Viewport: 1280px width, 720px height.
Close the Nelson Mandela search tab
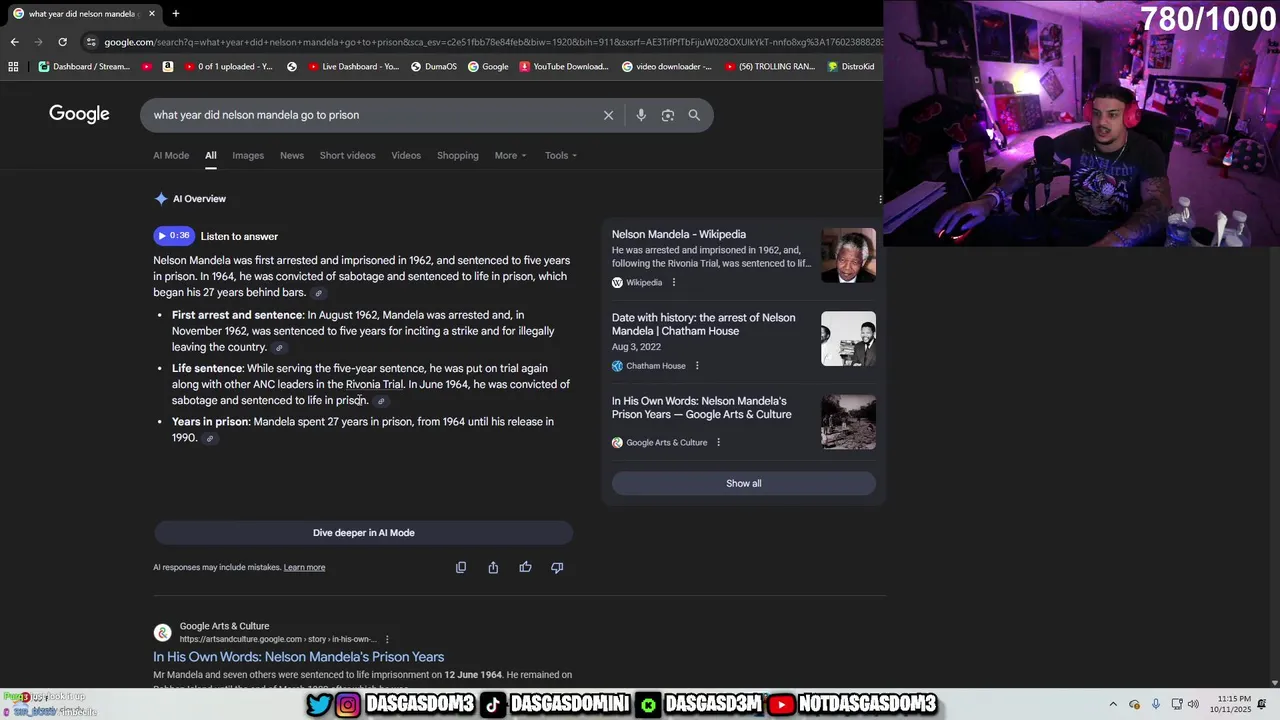pos(151,13)
